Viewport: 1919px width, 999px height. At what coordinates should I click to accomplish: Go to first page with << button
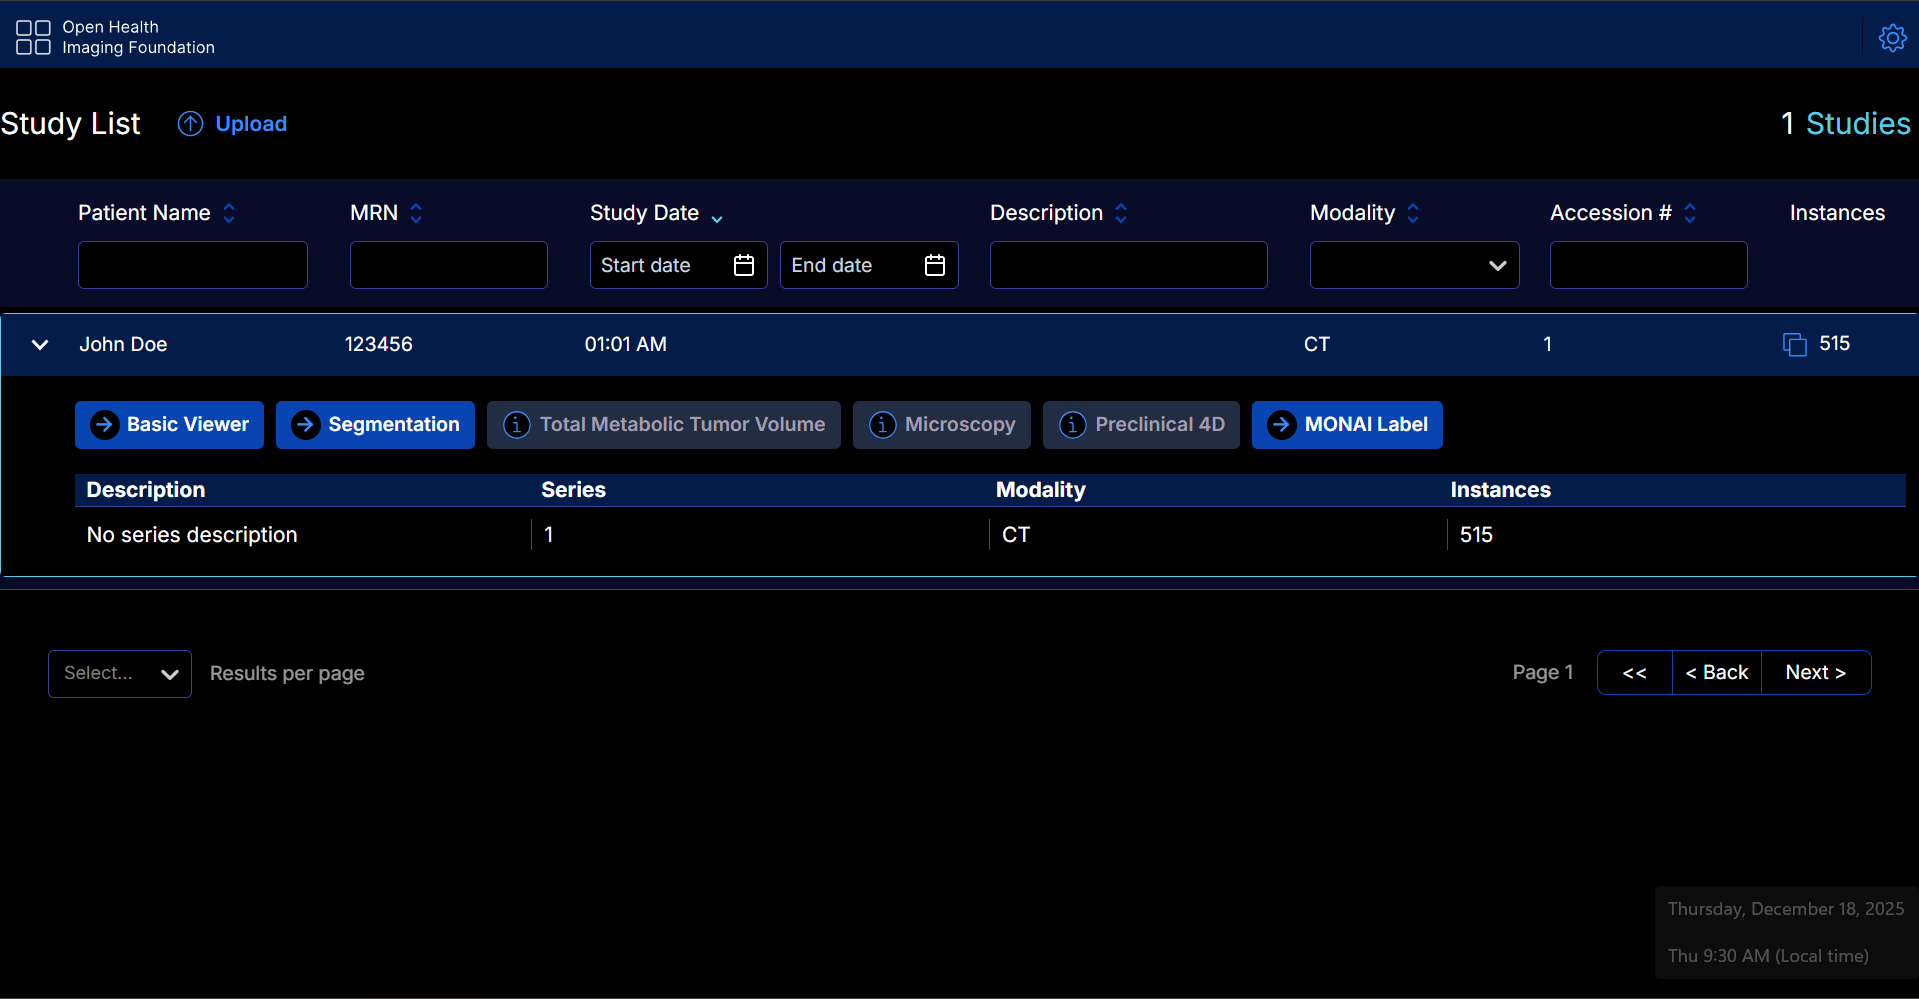pyautogui.click(x=1635, y=673)
